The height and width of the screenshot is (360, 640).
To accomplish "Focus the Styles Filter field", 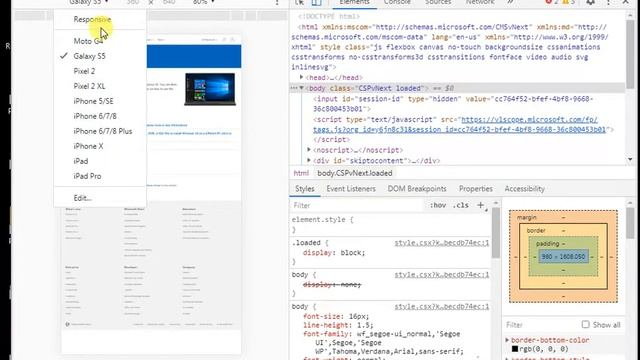I will 357,205.
